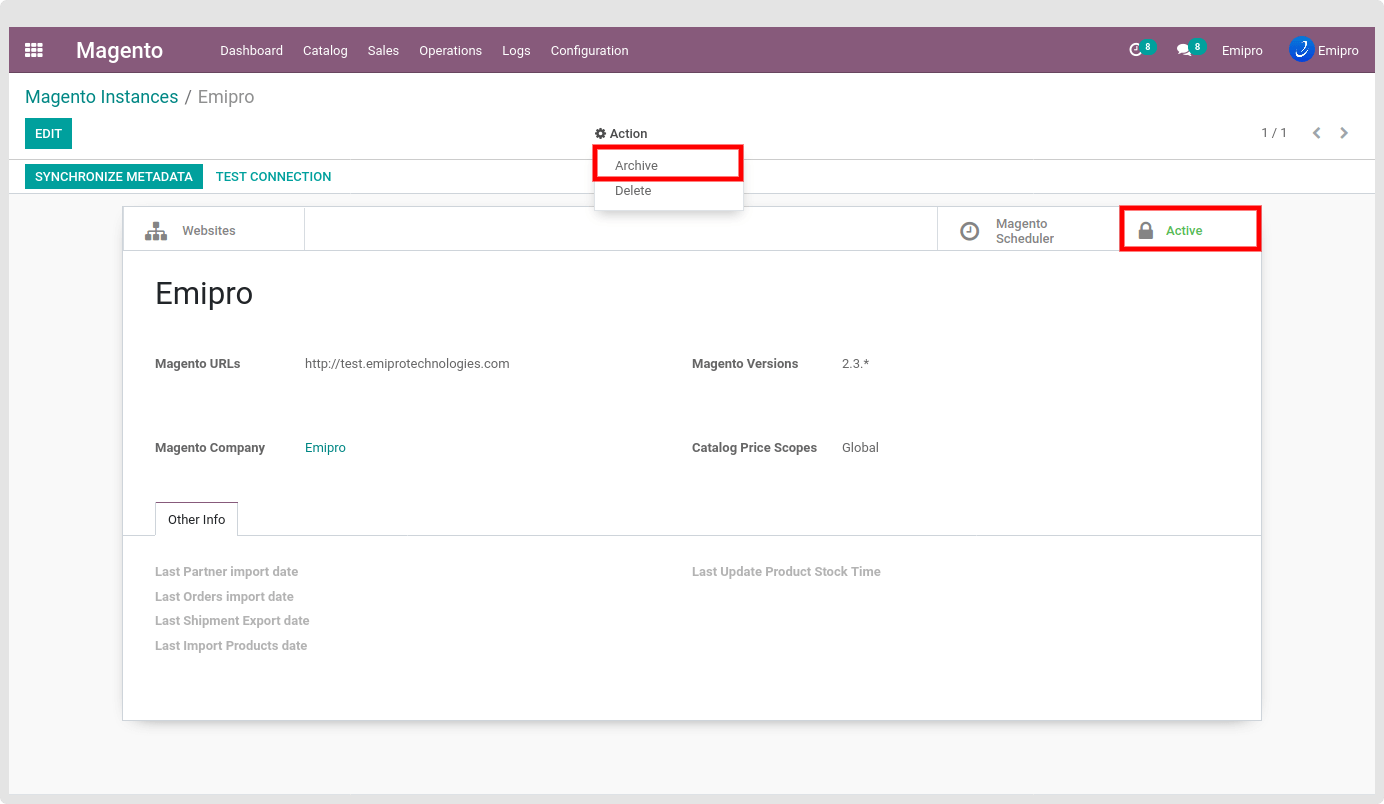Image resolution: width=1384 pixels, height=804 pixels.
Task: Click the Catalog Price Scopes label
Action: (754, 448)
